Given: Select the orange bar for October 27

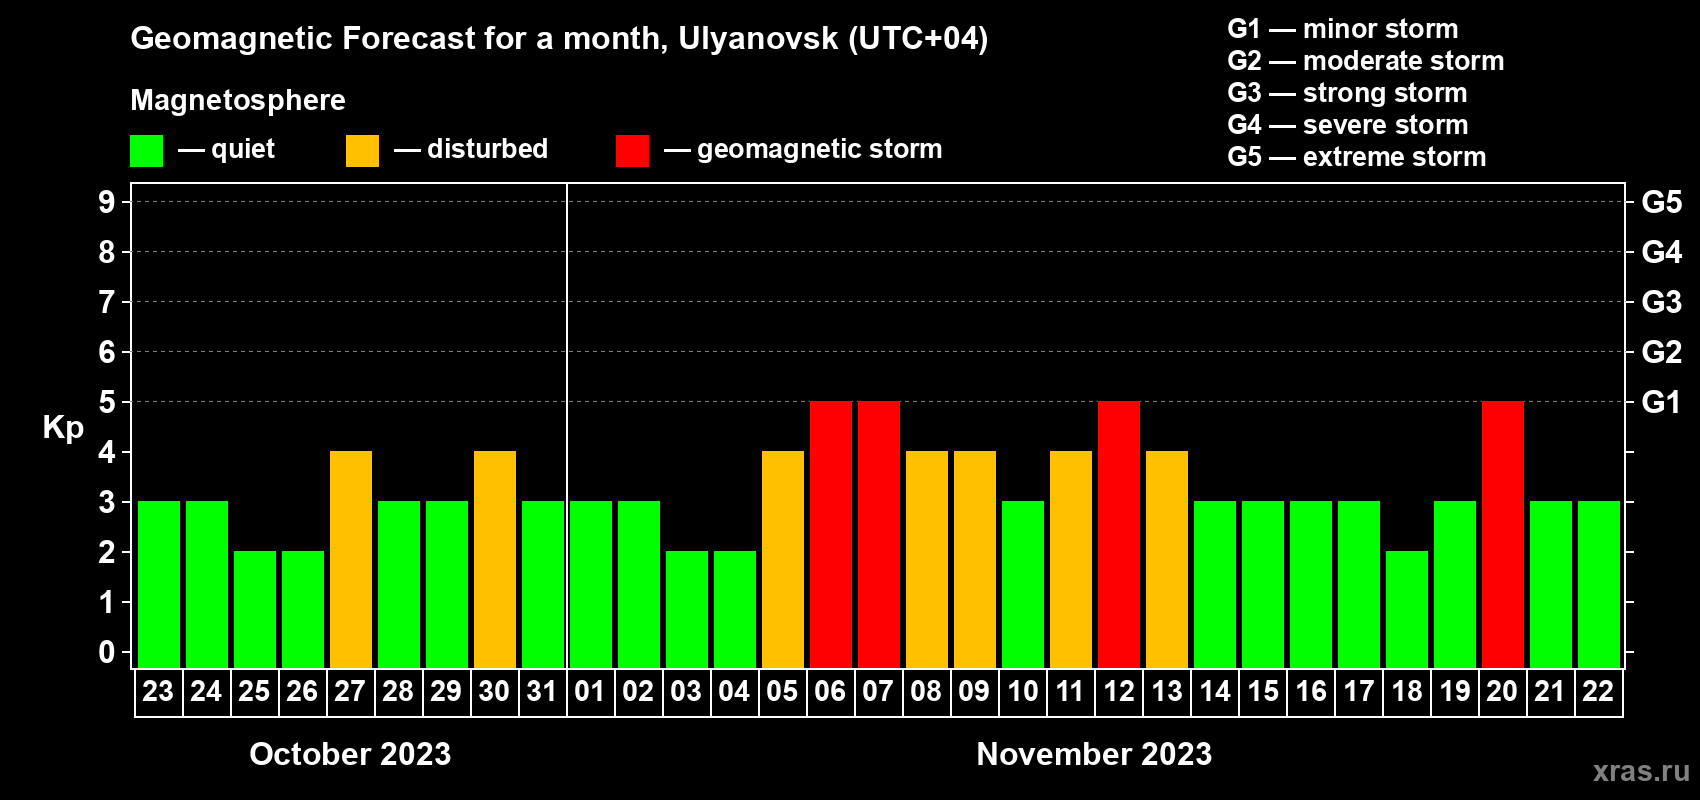Looking at the screenshot, I should pos(351,559).
